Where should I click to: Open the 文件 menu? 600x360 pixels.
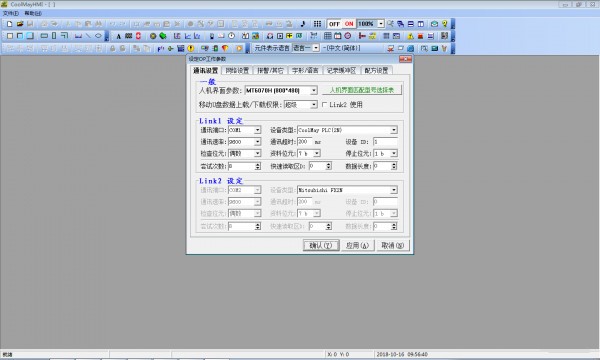[x=11, y=13]
